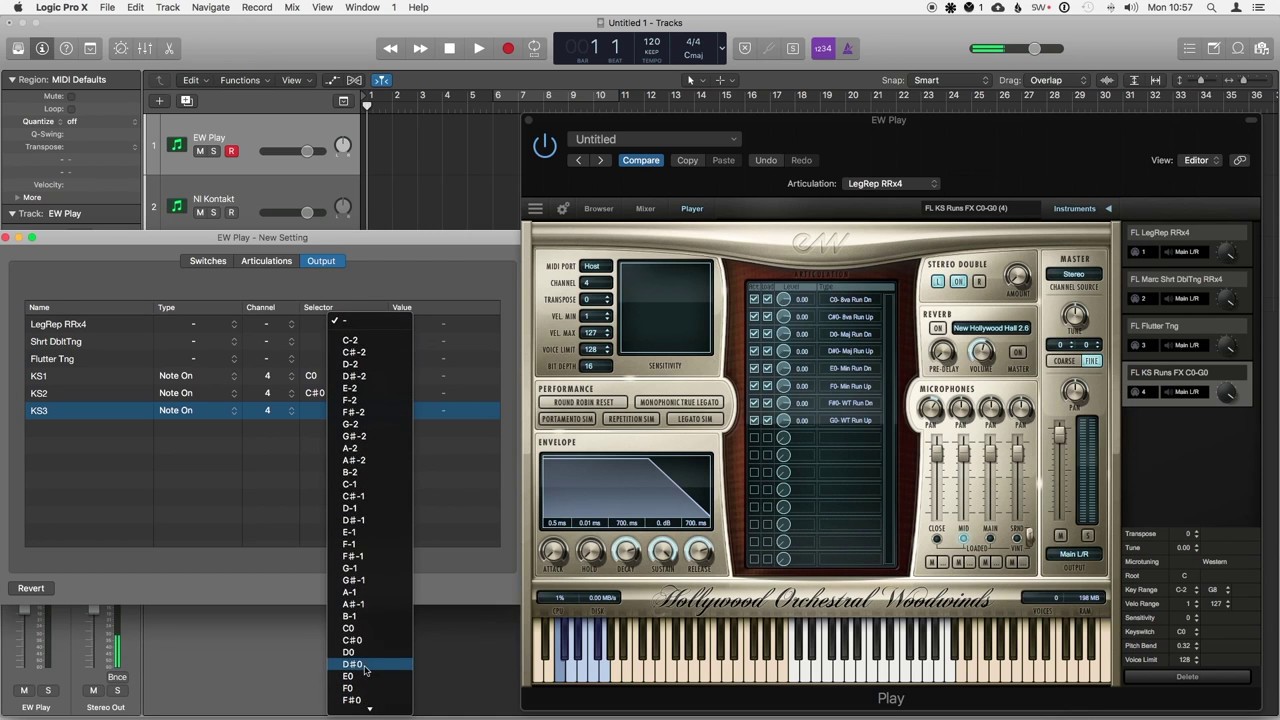
Task: Toggle active checkbox for C0- 8va Run Dn
Action: [x=754, y=299]
